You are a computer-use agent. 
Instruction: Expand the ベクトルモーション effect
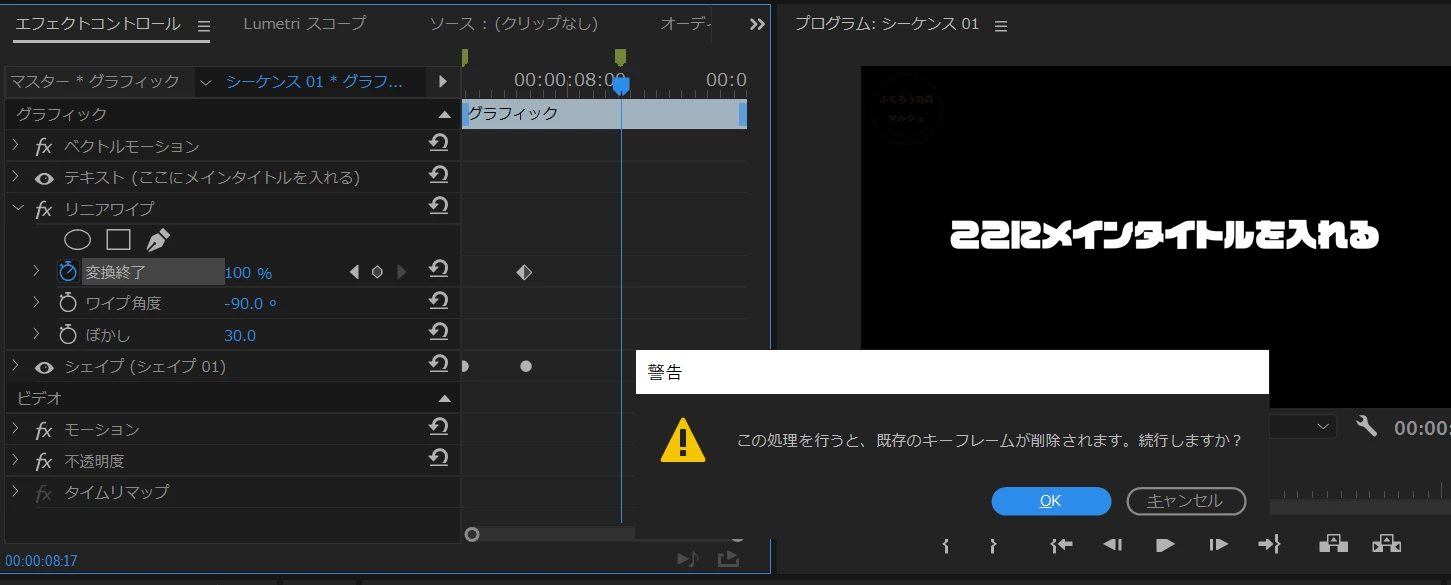pos(16,146)
